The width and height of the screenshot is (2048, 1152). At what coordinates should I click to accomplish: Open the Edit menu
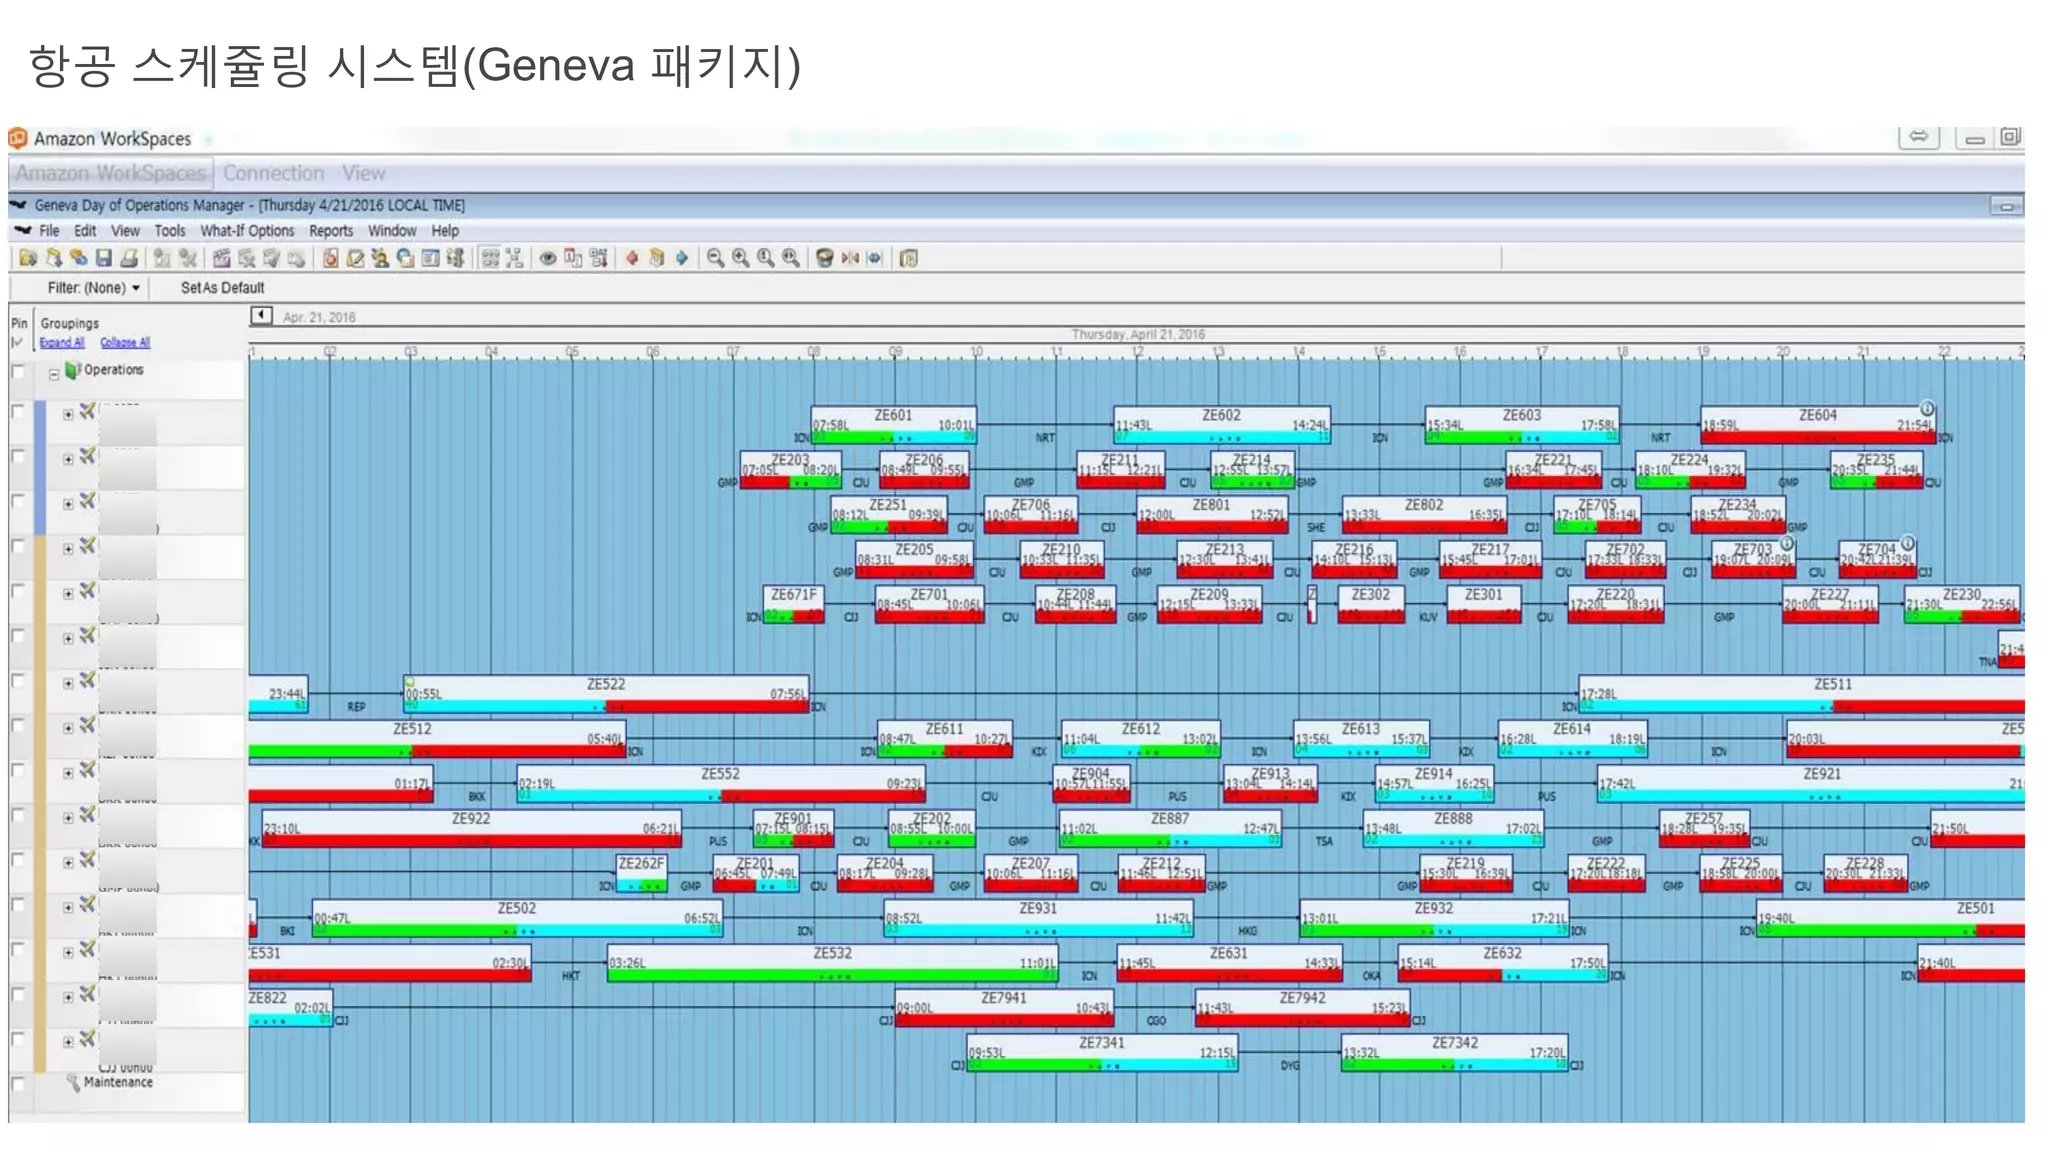[85, 231]
